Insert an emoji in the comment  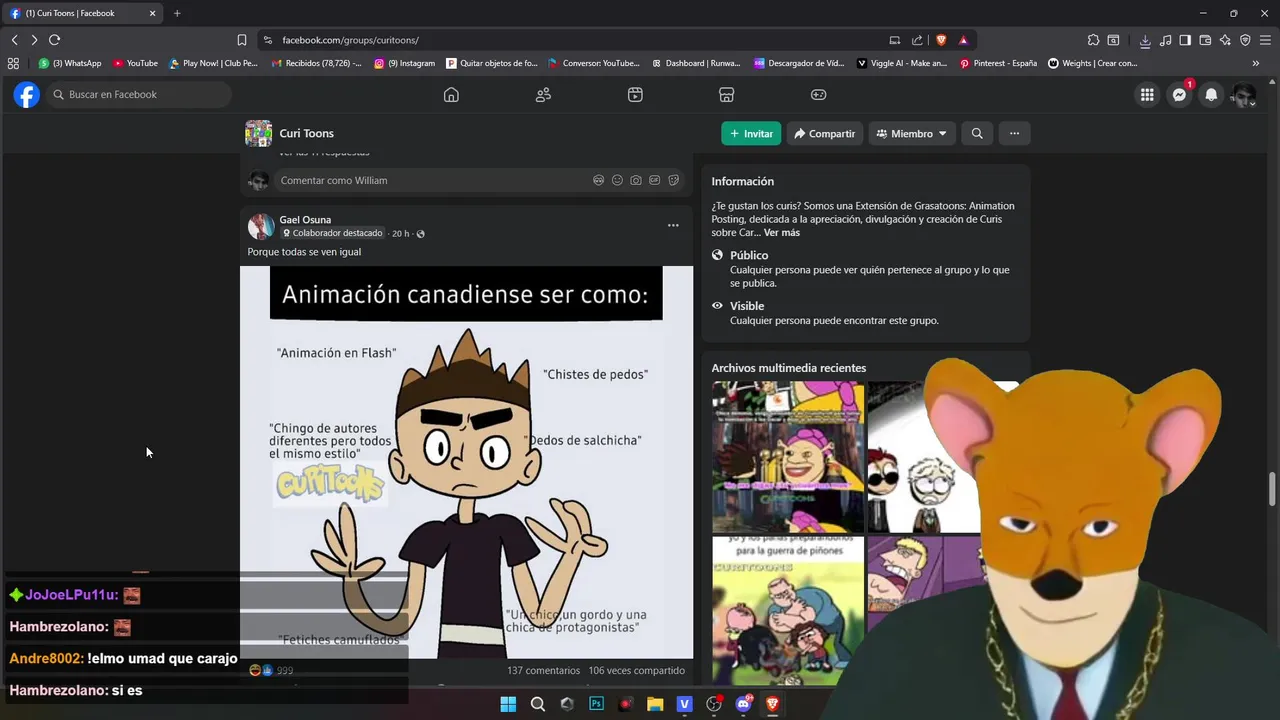(617, 180)
